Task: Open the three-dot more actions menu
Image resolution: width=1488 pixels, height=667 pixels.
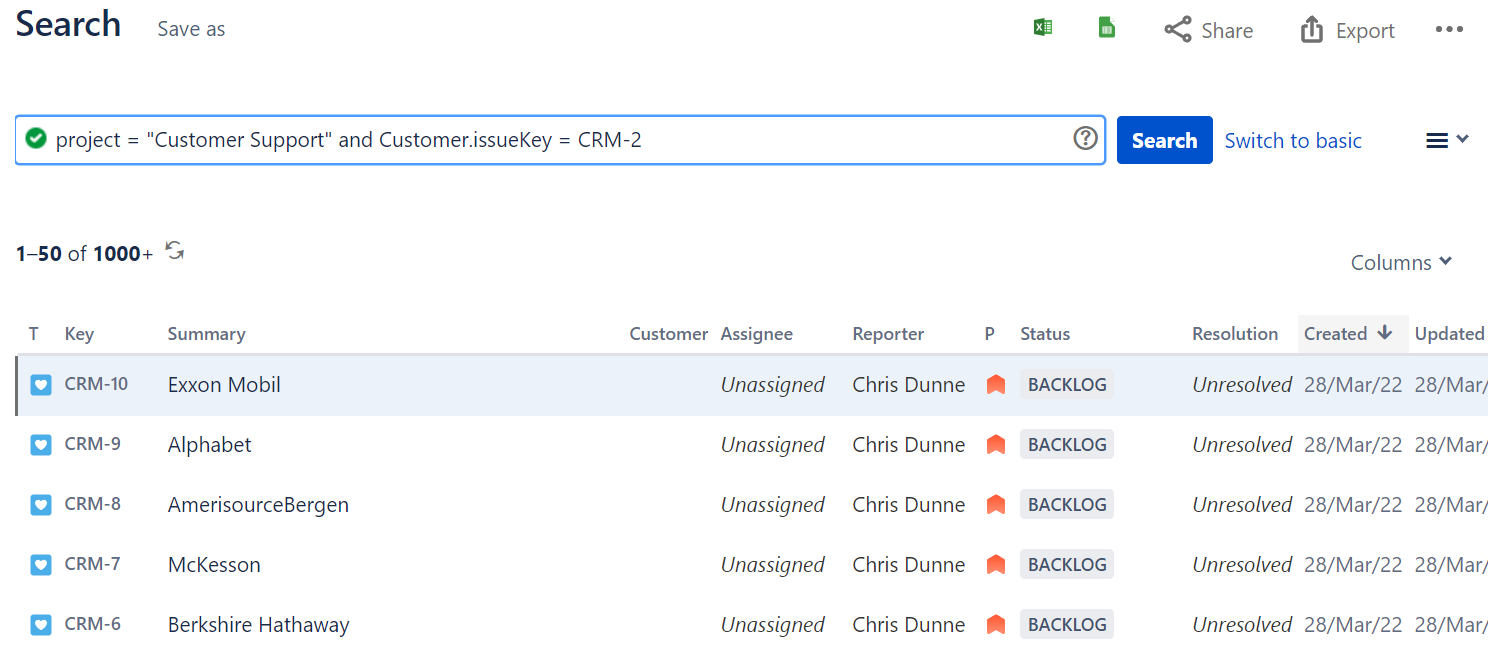Action: (x=1449, y=29)
